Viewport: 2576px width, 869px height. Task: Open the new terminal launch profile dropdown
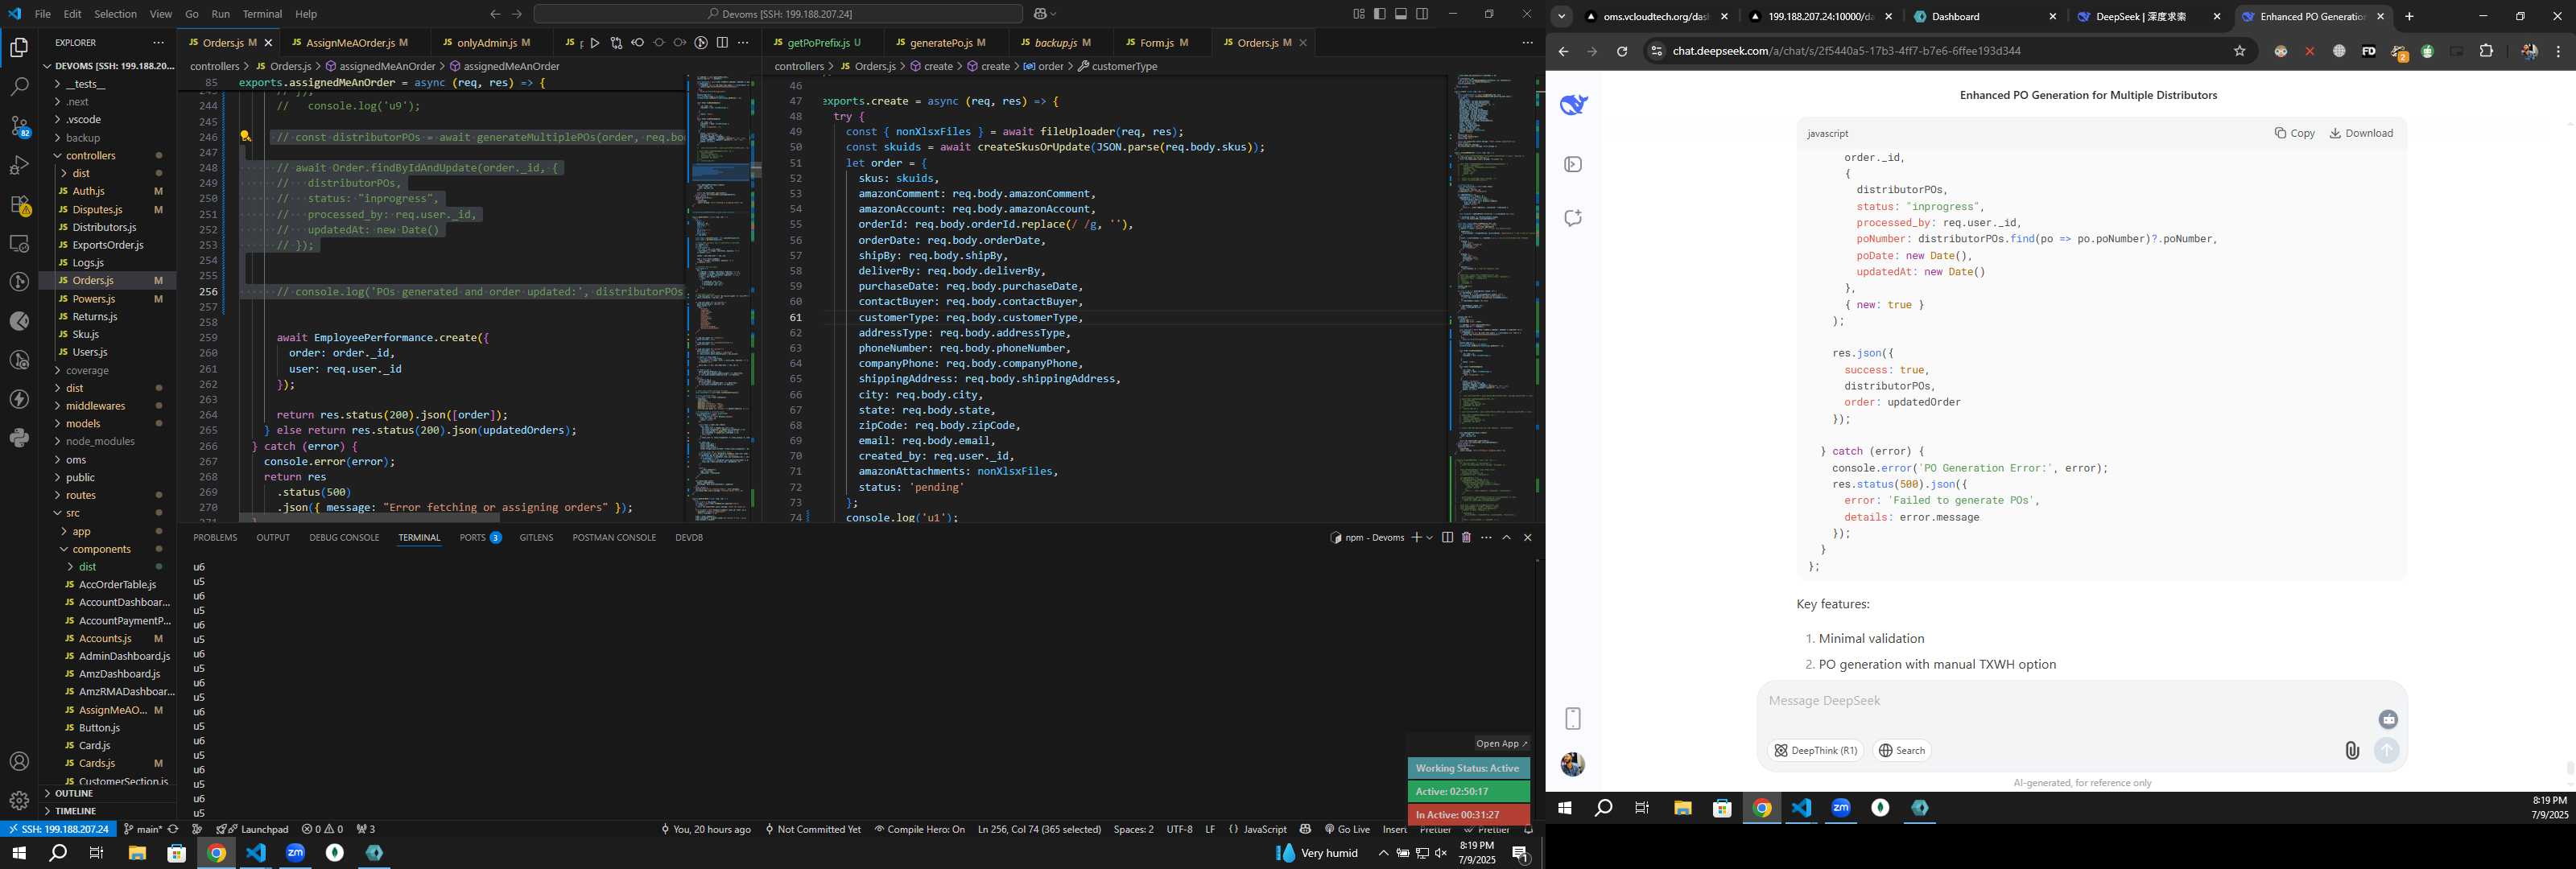pyautogui.click(x=1430, y=538)
